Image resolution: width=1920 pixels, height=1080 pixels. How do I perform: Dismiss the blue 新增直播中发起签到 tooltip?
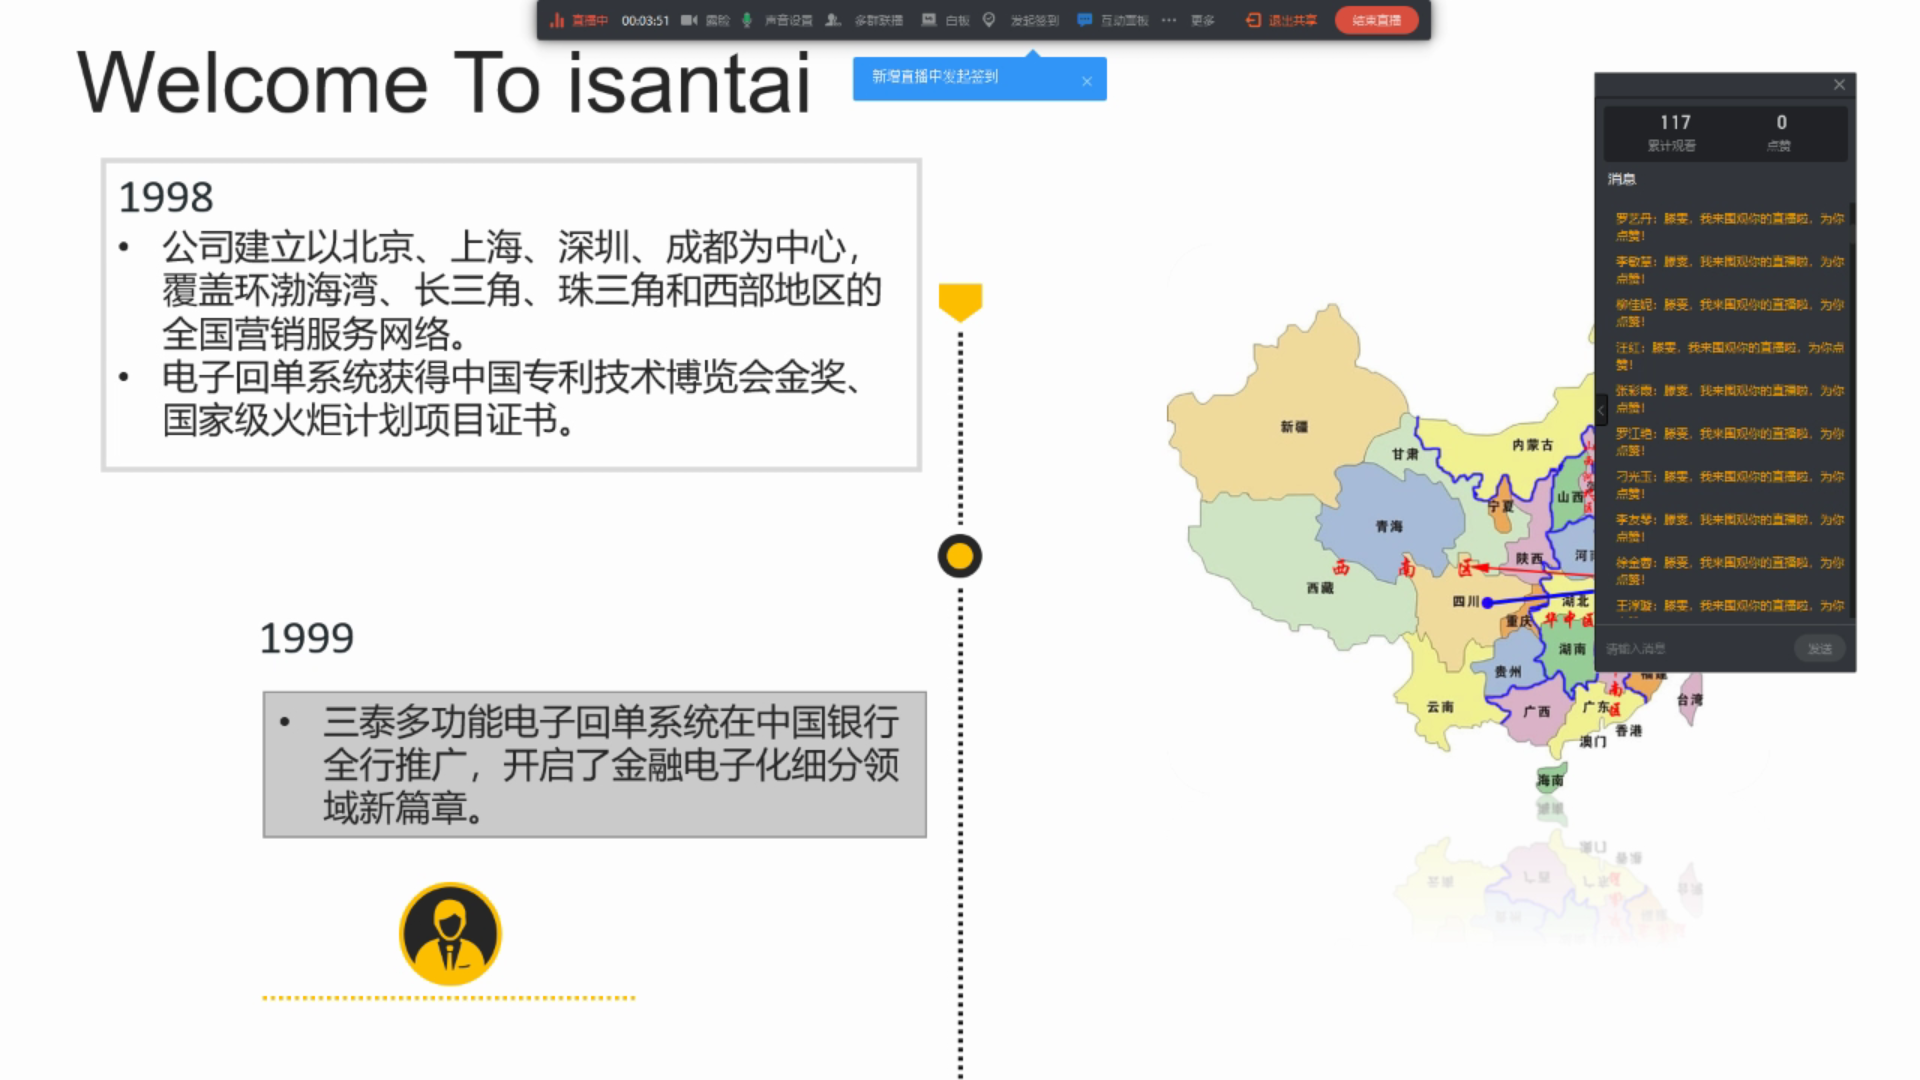[x=1087, y=82]
